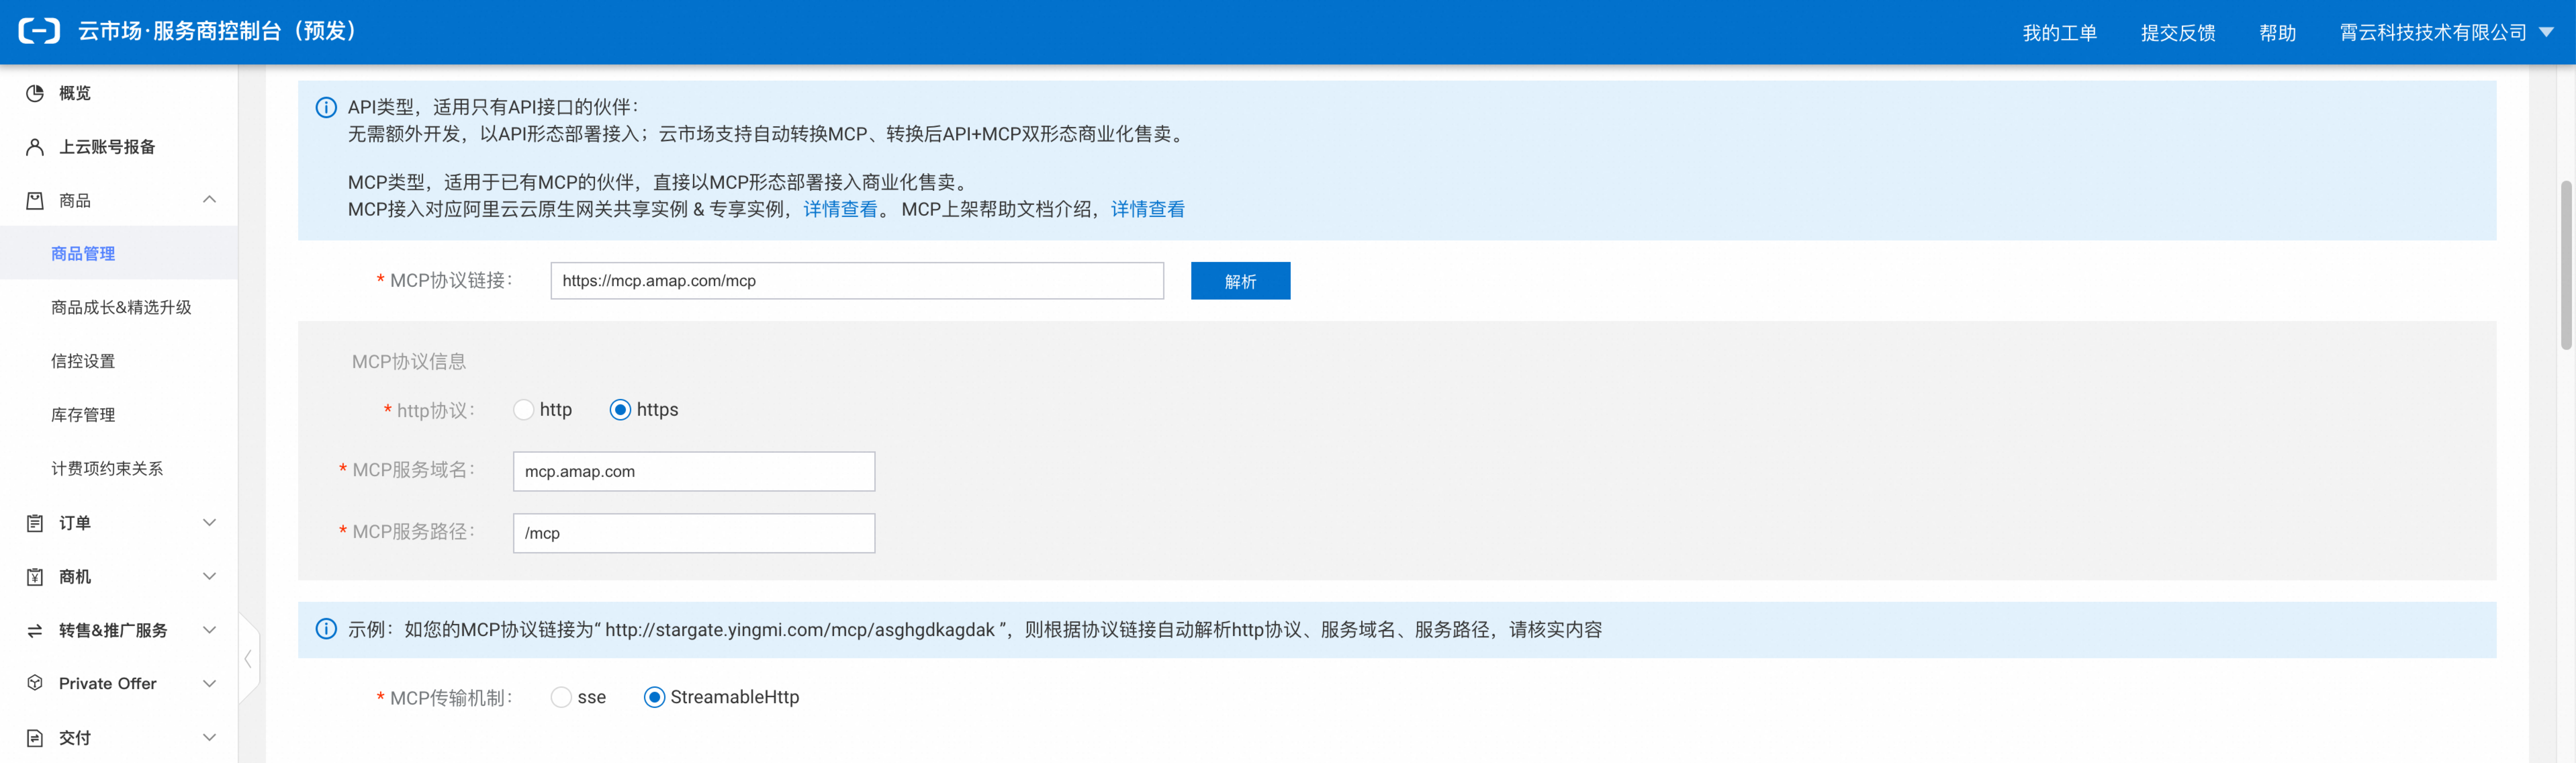Click the cloud marketplace logo icon

[39, 31]
